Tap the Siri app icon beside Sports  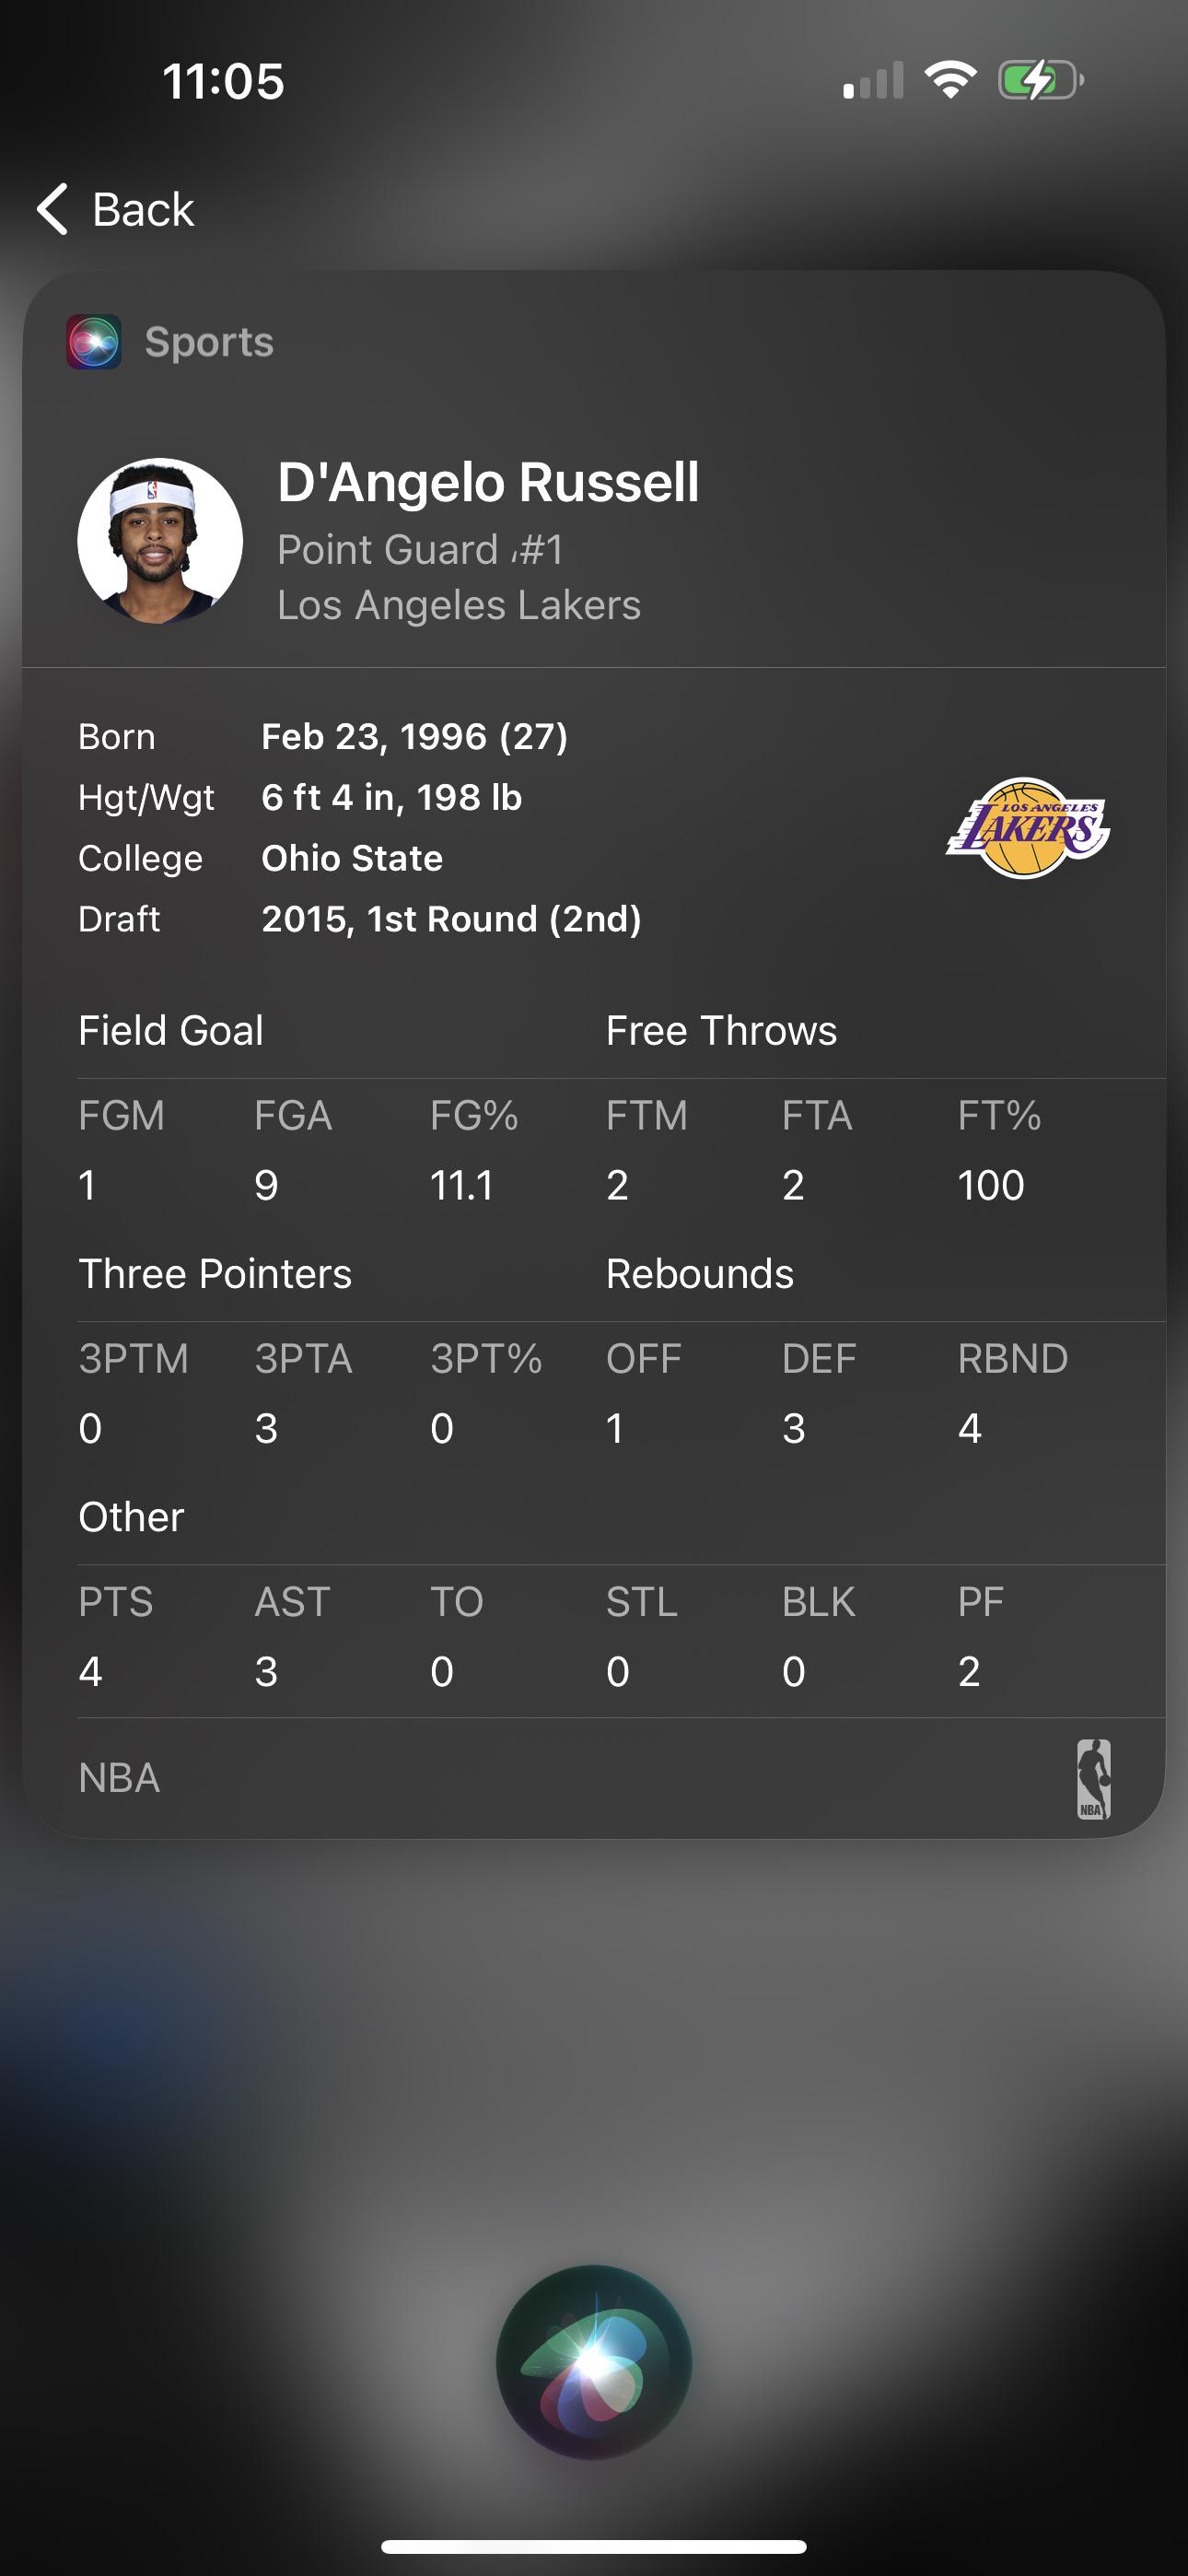94,342
